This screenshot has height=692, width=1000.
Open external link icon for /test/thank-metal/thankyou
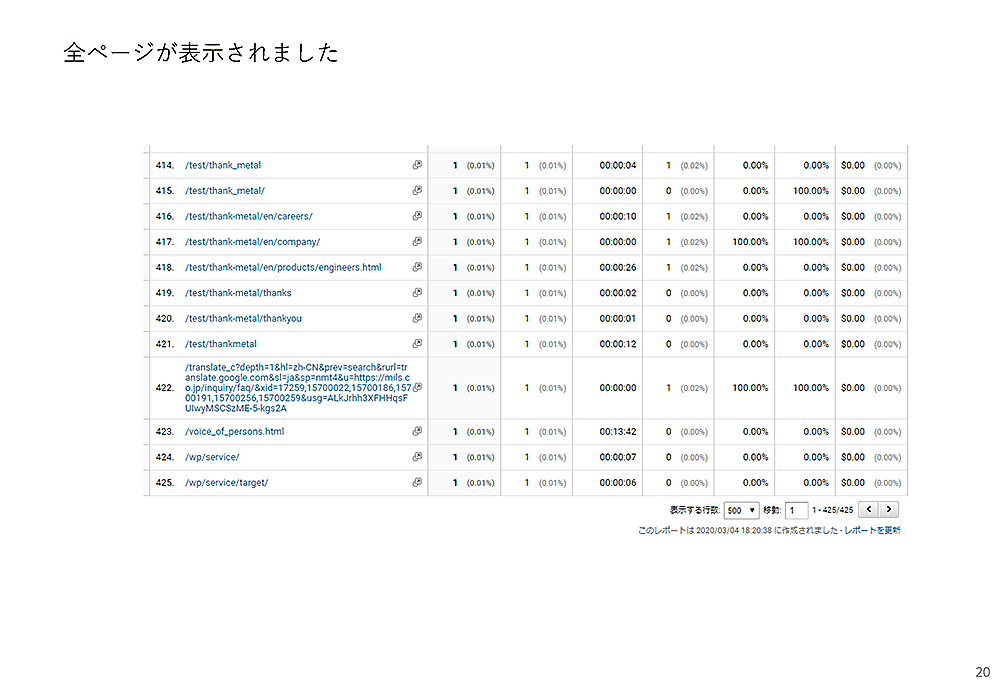pyautogui.click(x=417, y=318)
